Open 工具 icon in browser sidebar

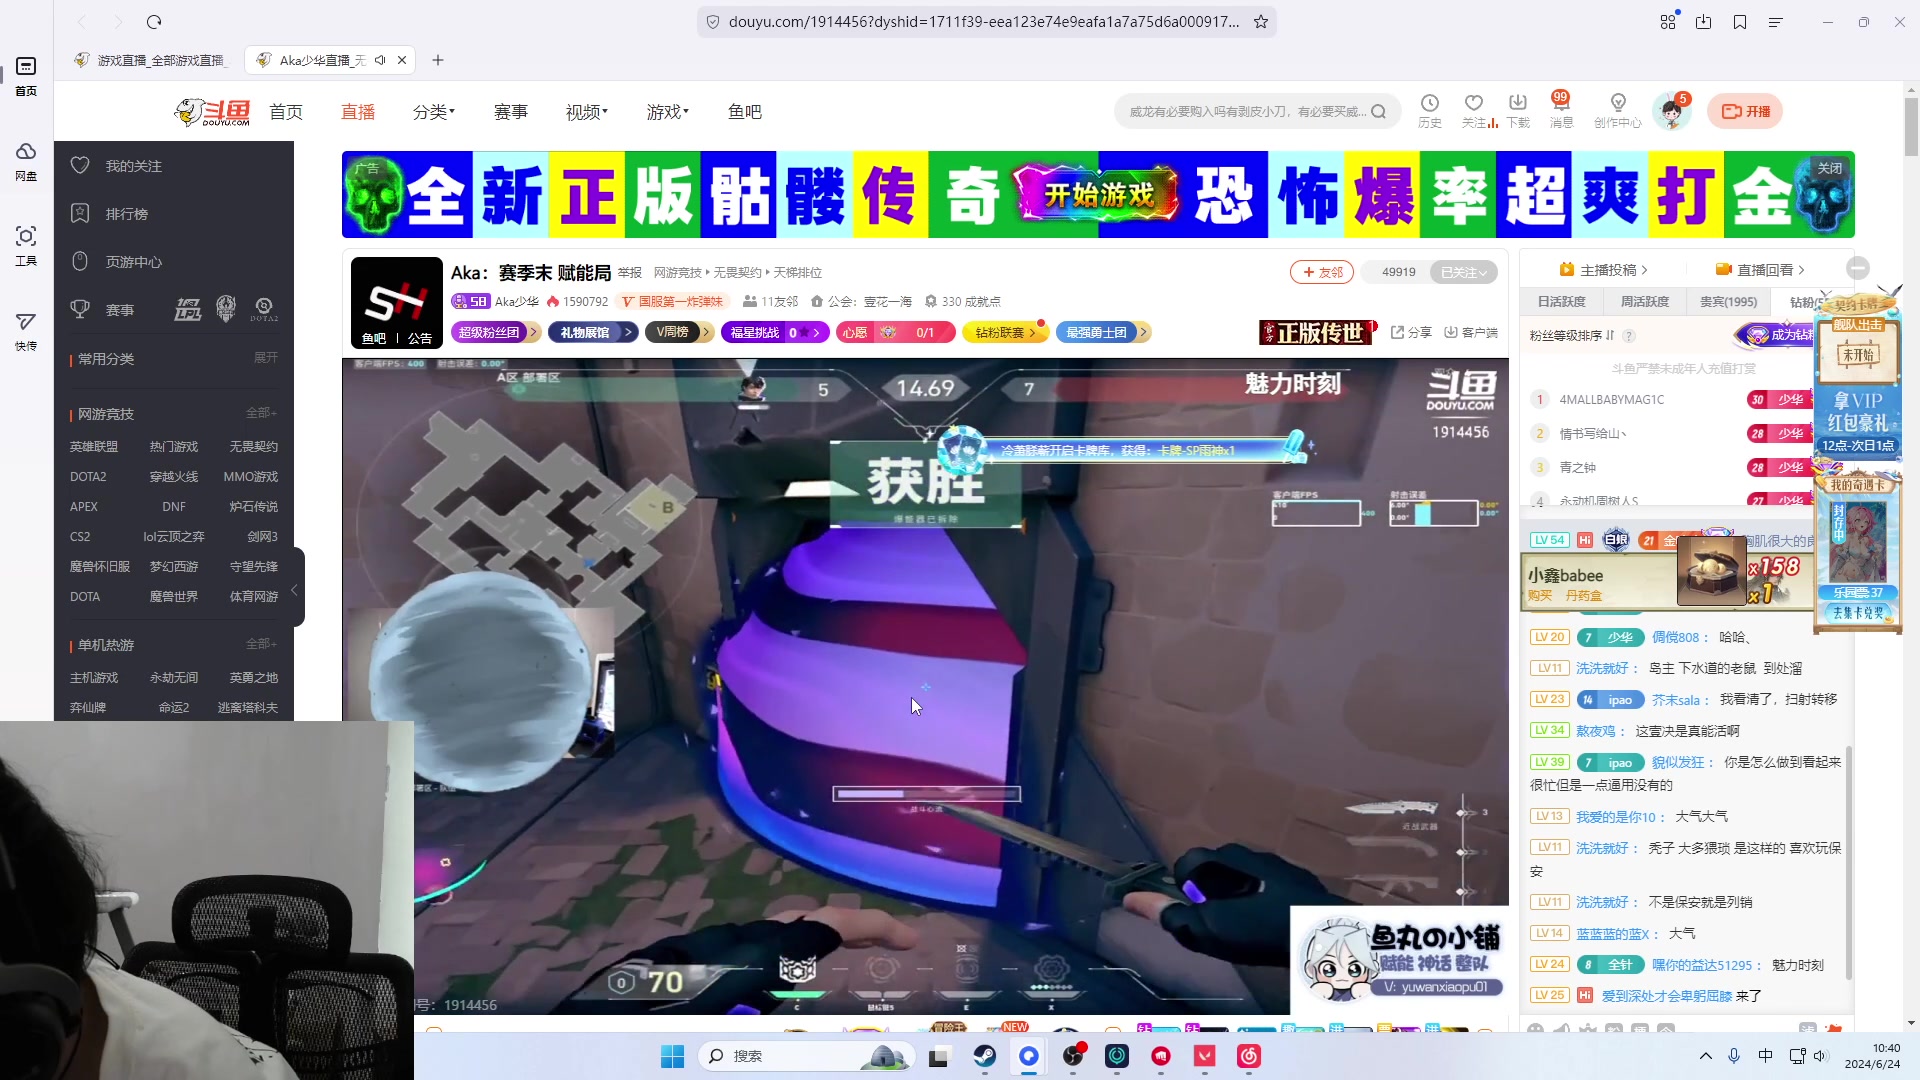(x=26, y=246)
